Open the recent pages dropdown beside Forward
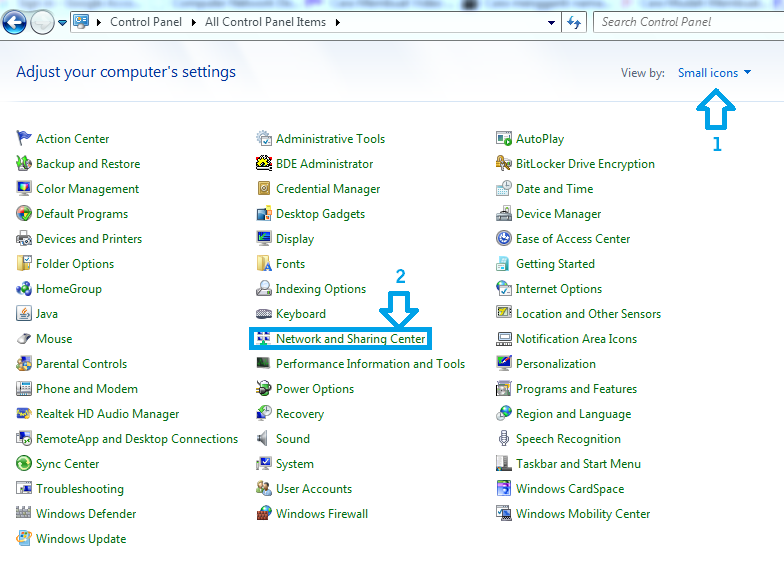The height and width of the screenshot is (564, 784). click(x=62, y=22)
